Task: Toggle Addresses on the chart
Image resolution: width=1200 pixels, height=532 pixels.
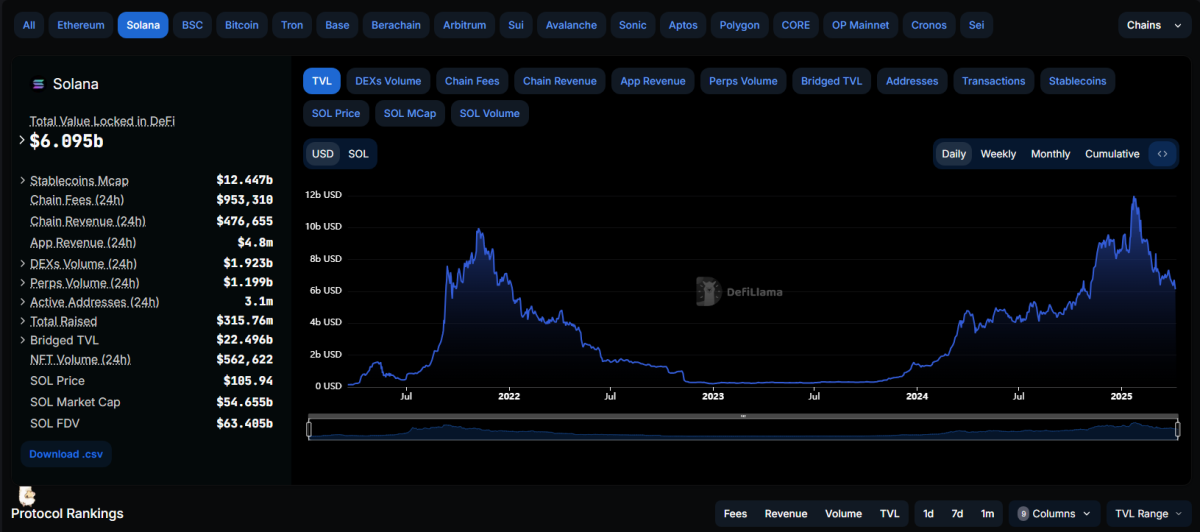Action: pyautogui.click(x=912, y=81)
